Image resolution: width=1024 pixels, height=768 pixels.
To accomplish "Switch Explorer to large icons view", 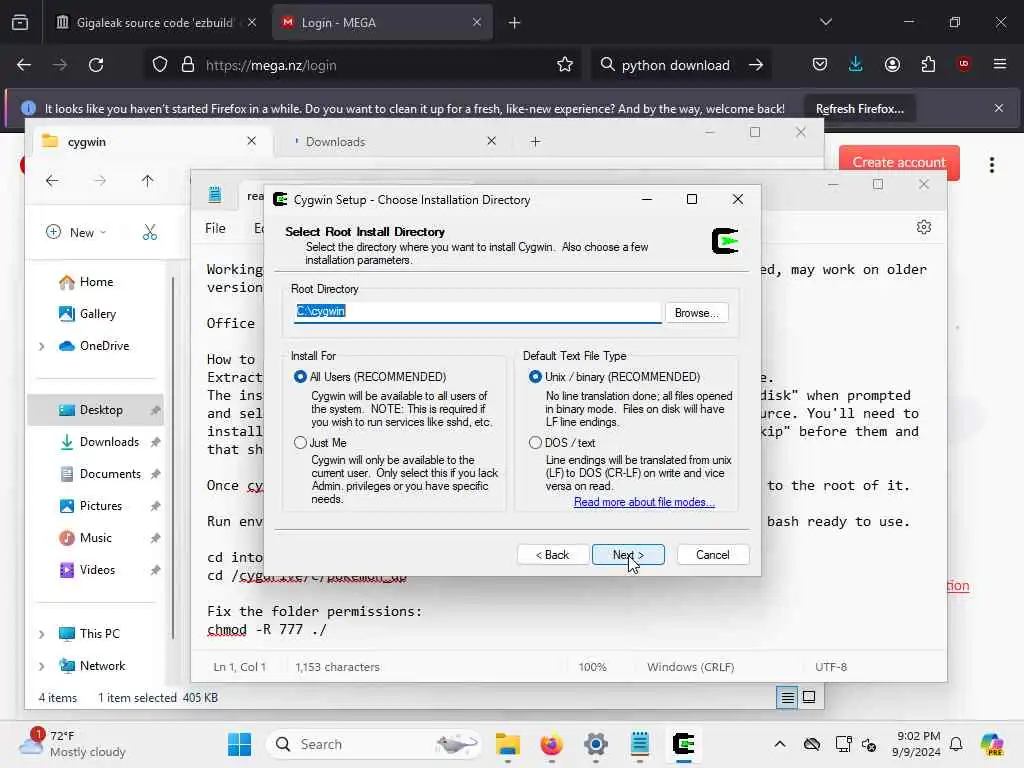I will (808, 697).
